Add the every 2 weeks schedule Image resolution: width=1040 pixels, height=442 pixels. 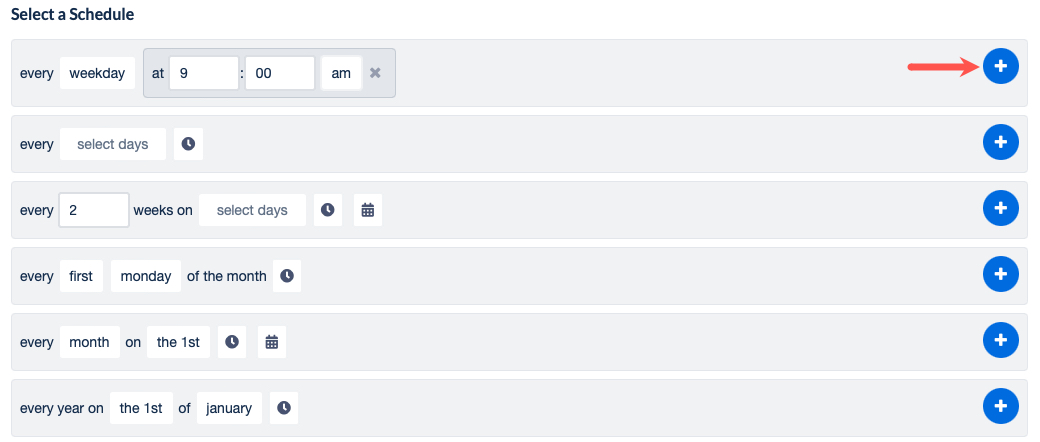click(1001, 208)
